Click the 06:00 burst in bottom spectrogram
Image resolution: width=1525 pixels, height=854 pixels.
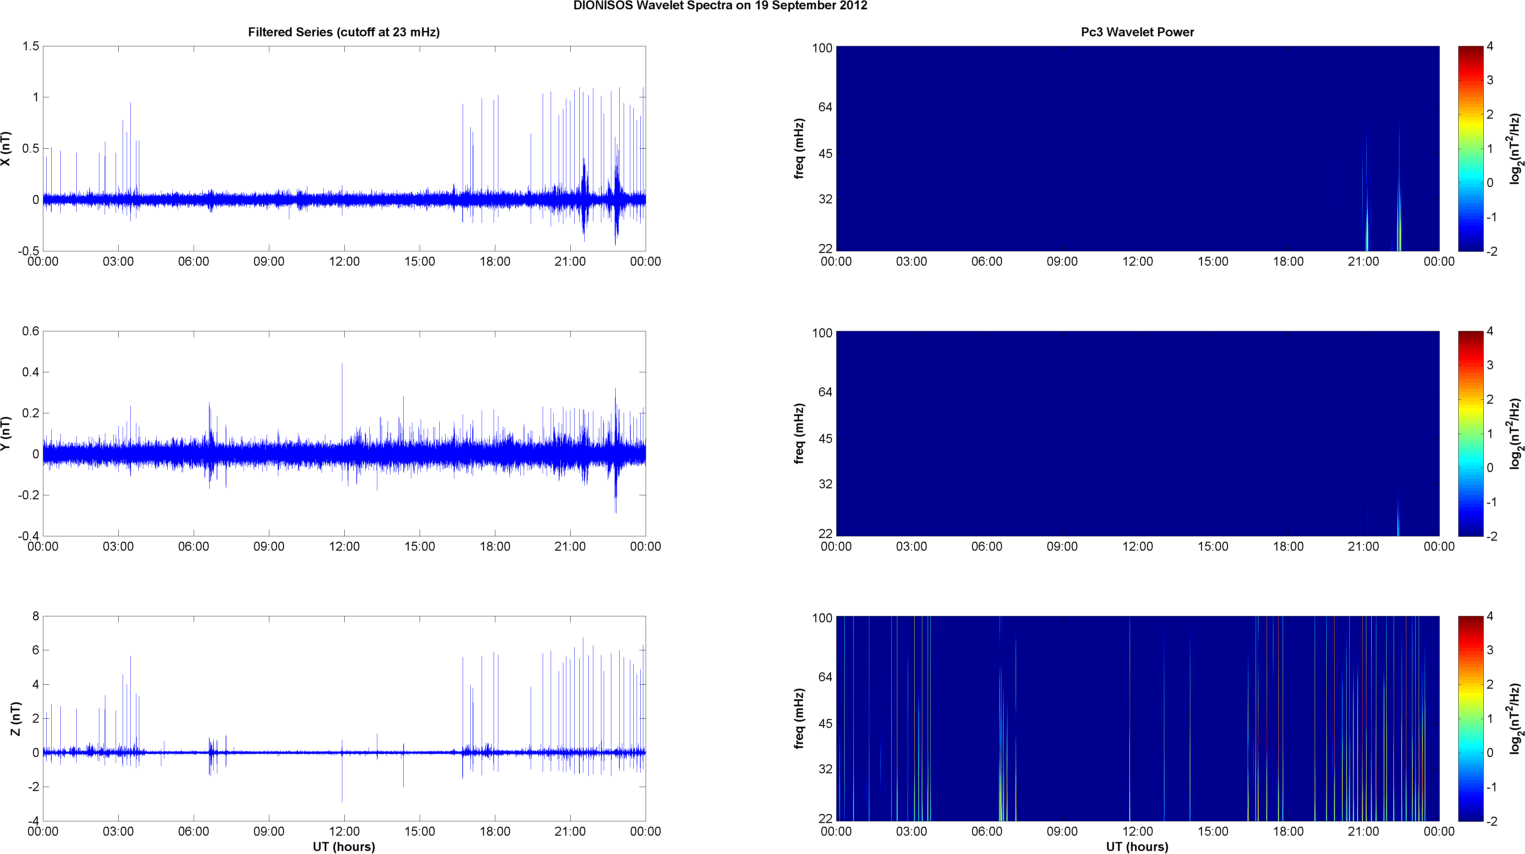point(1000,740)
